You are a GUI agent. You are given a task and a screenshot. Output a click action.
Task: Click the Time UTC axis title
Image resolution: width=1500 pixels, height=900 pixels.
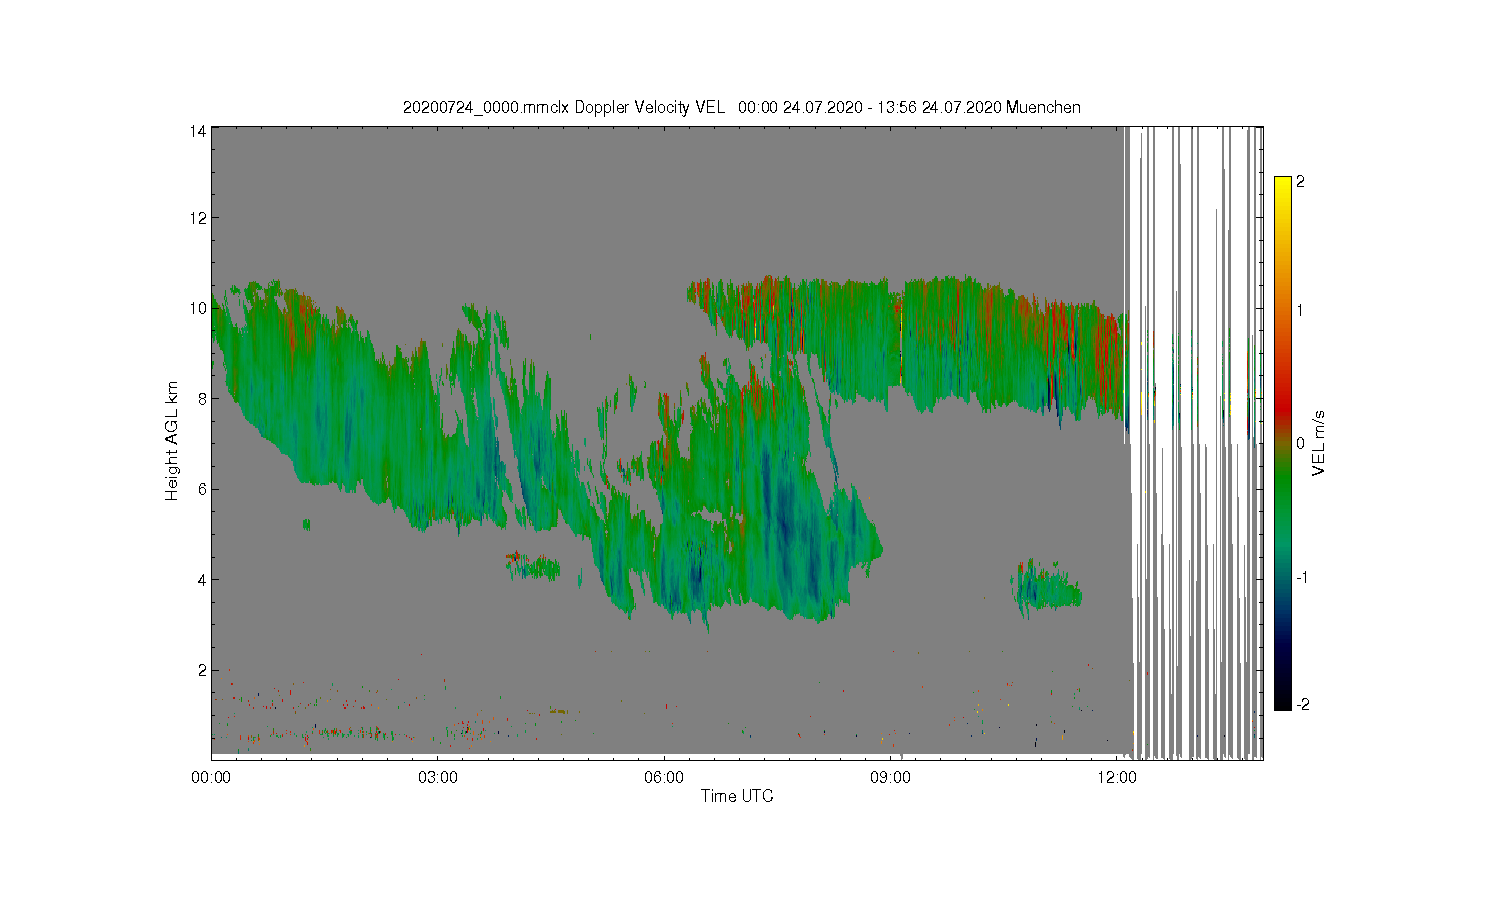737,796
